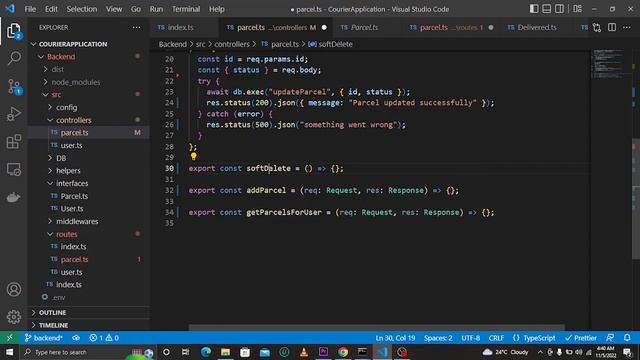Click the notifications bell in status bar
The width and height of the screenshot is (640, 360).
tap(627, 338)
